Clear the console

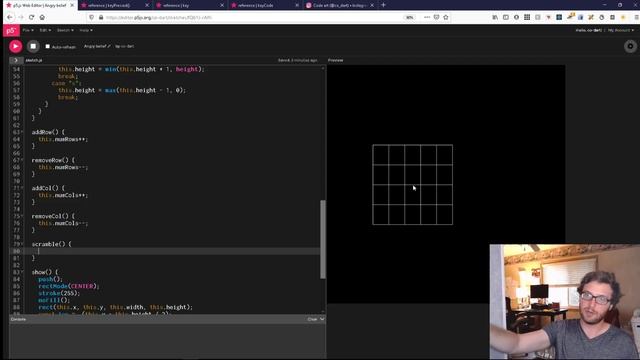(x=312, y=319)
